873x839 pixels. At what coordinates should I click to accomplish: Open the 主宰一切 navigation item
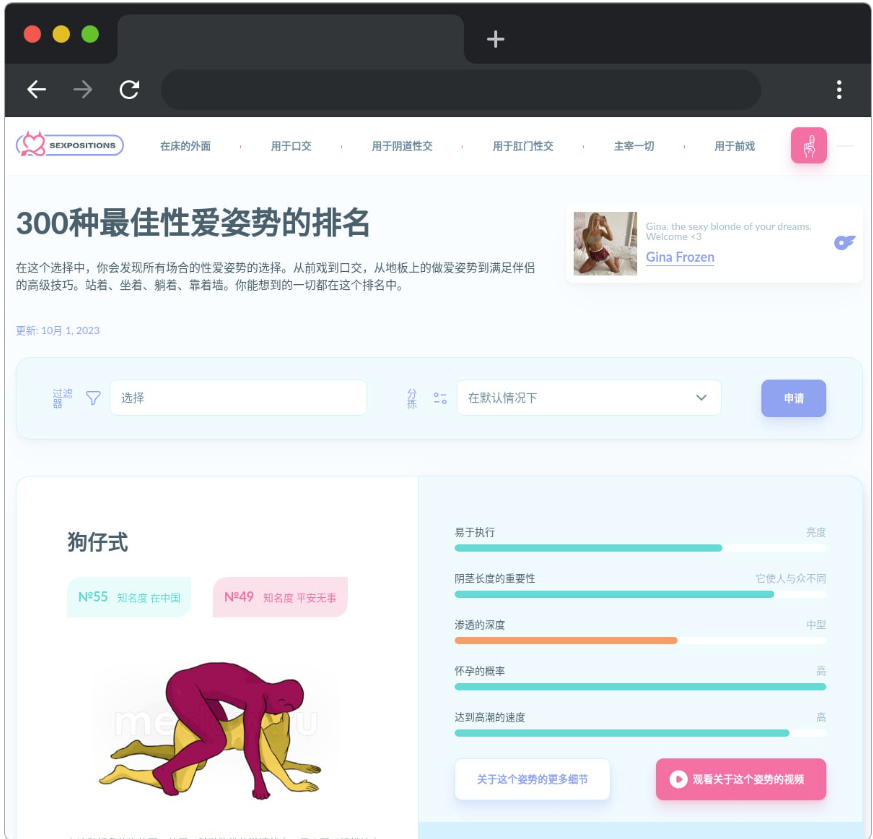[x=634, y=146]
